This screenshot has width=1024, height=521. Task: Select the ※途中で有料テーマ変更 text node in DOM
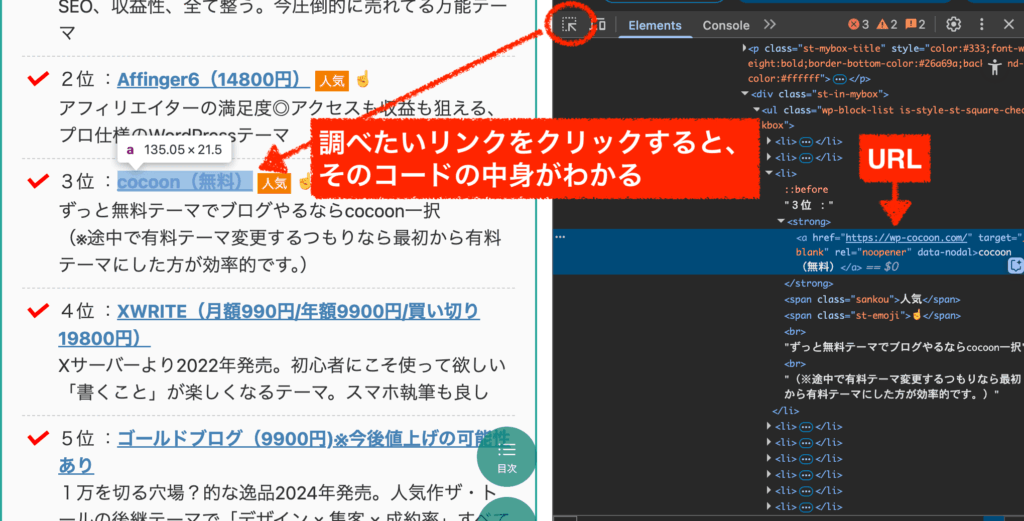pos(903,387)
